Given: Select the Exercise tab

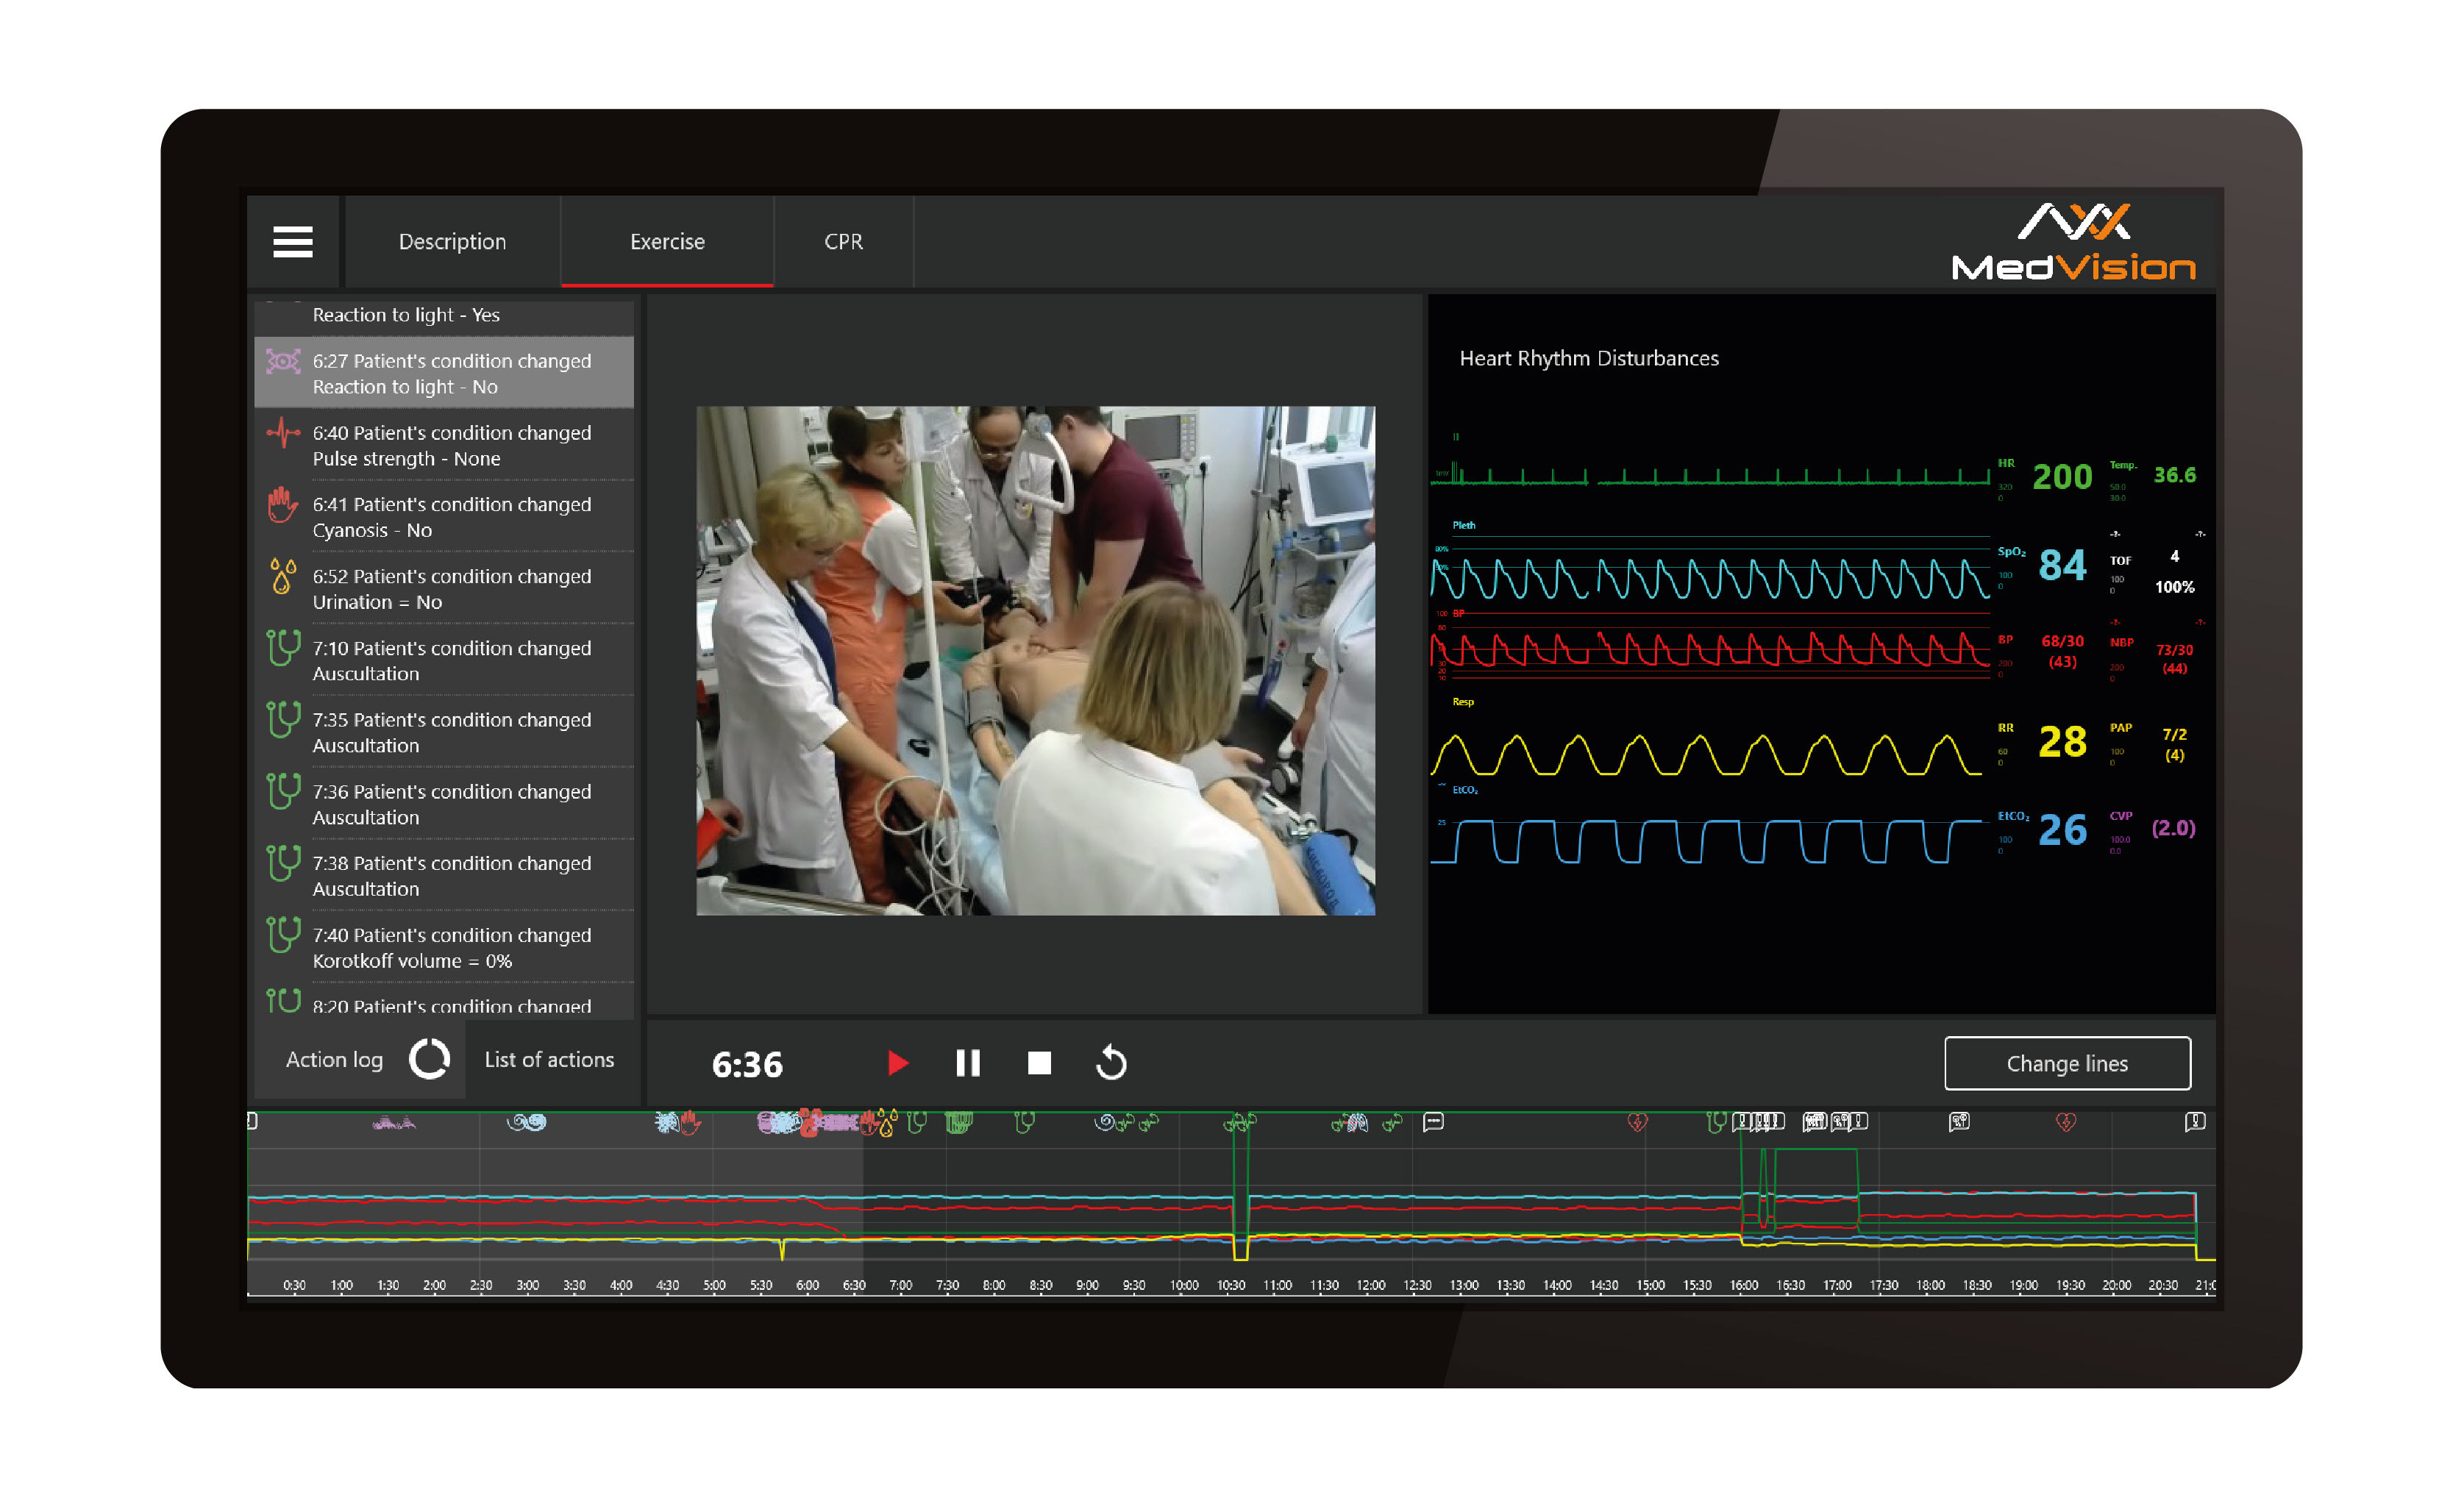Looking at the screenshot, I should [667, 242].
